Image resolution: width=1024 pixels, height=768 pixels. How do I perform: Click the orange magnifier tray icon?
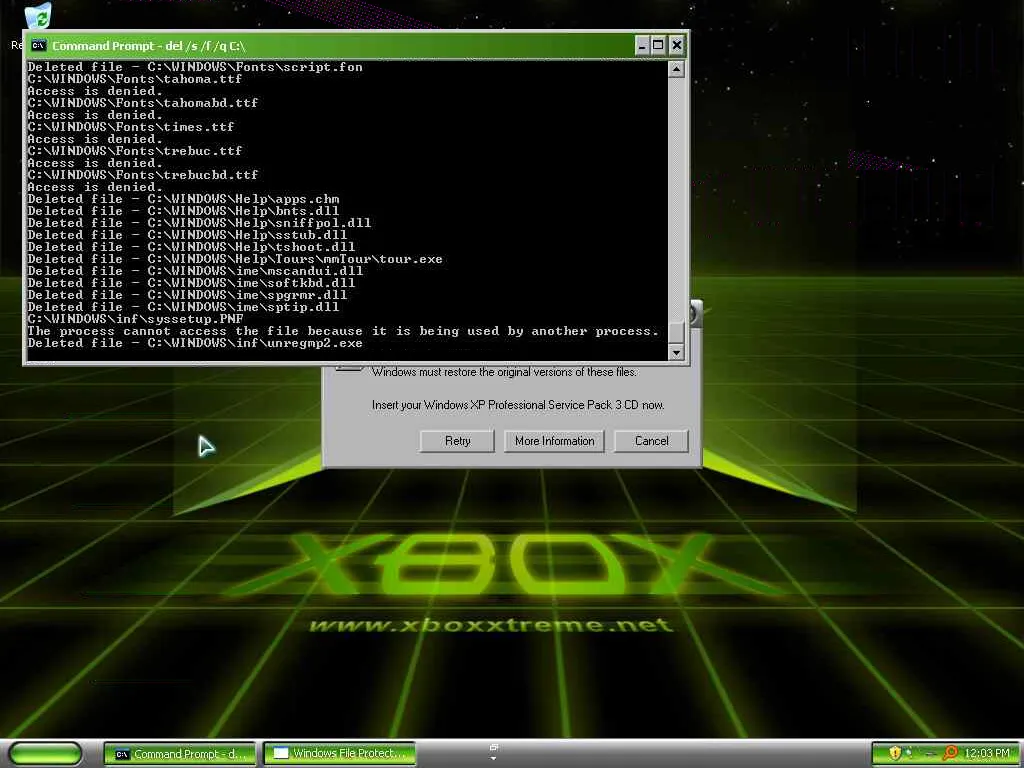[x=950, y=753]
